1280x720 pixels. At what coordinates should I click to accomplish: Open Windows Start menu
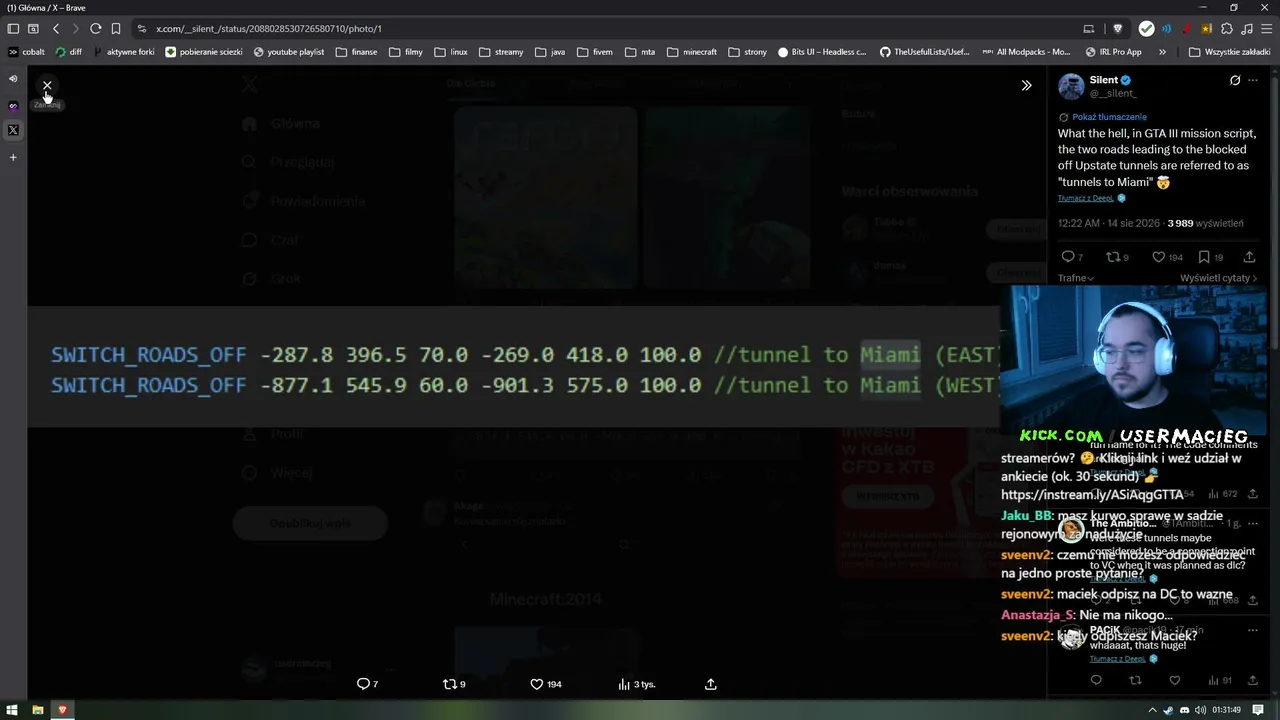13,710
